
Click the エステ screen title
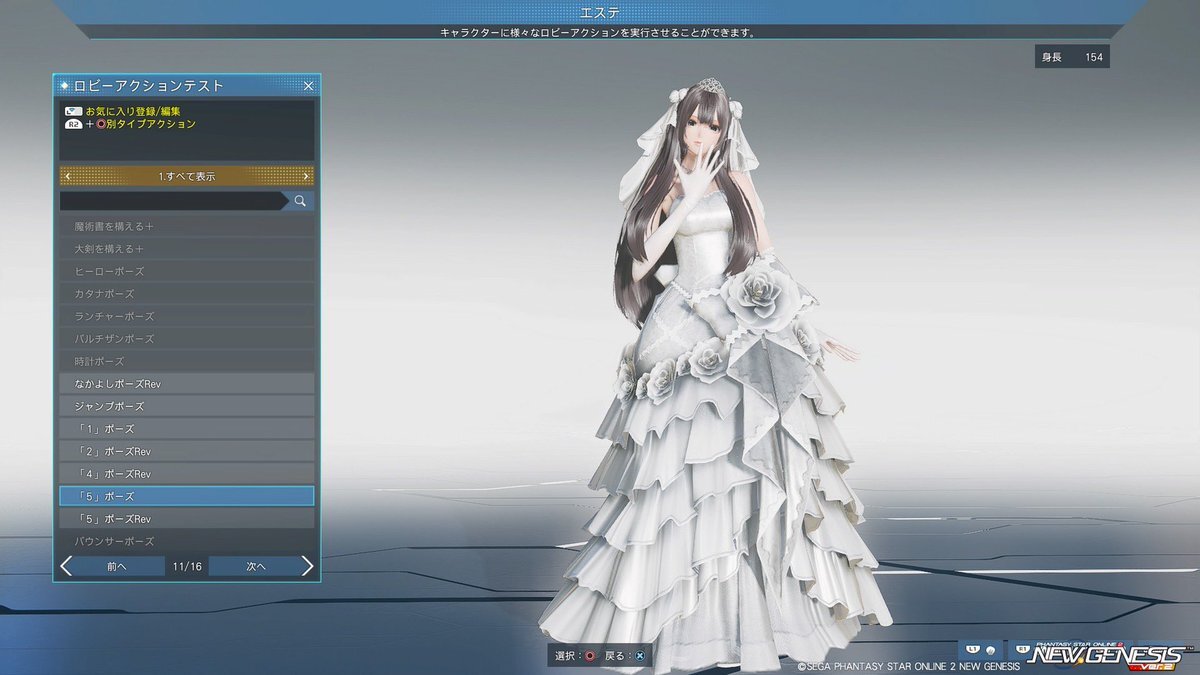click(599, 12)
